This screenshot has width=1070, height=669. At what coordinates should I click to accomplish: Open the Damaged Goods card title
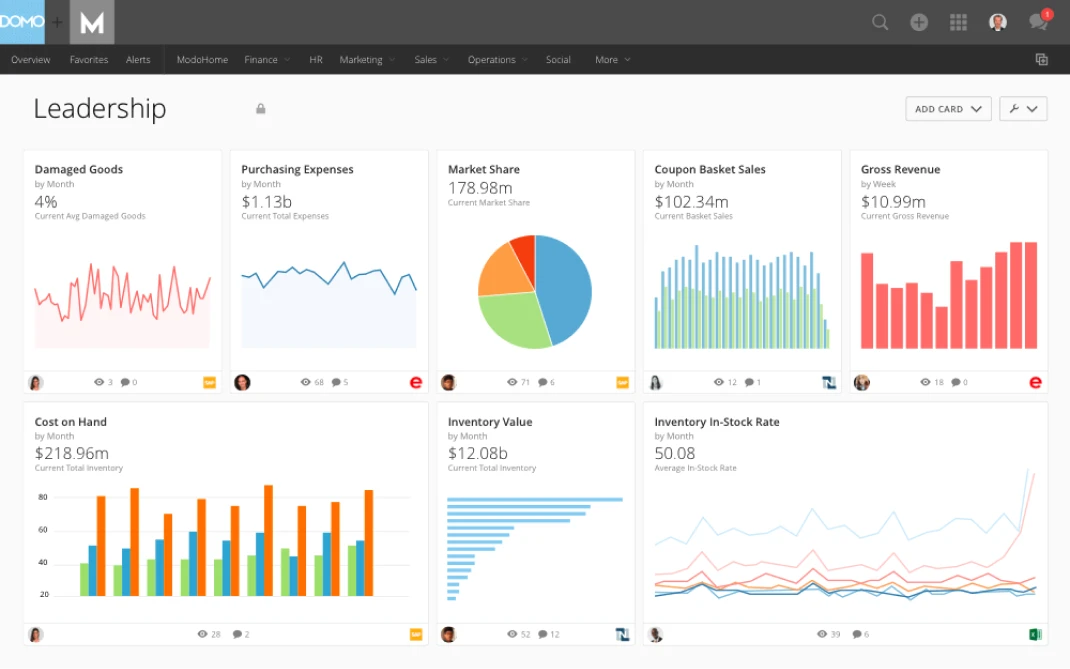tap(78, 169)
